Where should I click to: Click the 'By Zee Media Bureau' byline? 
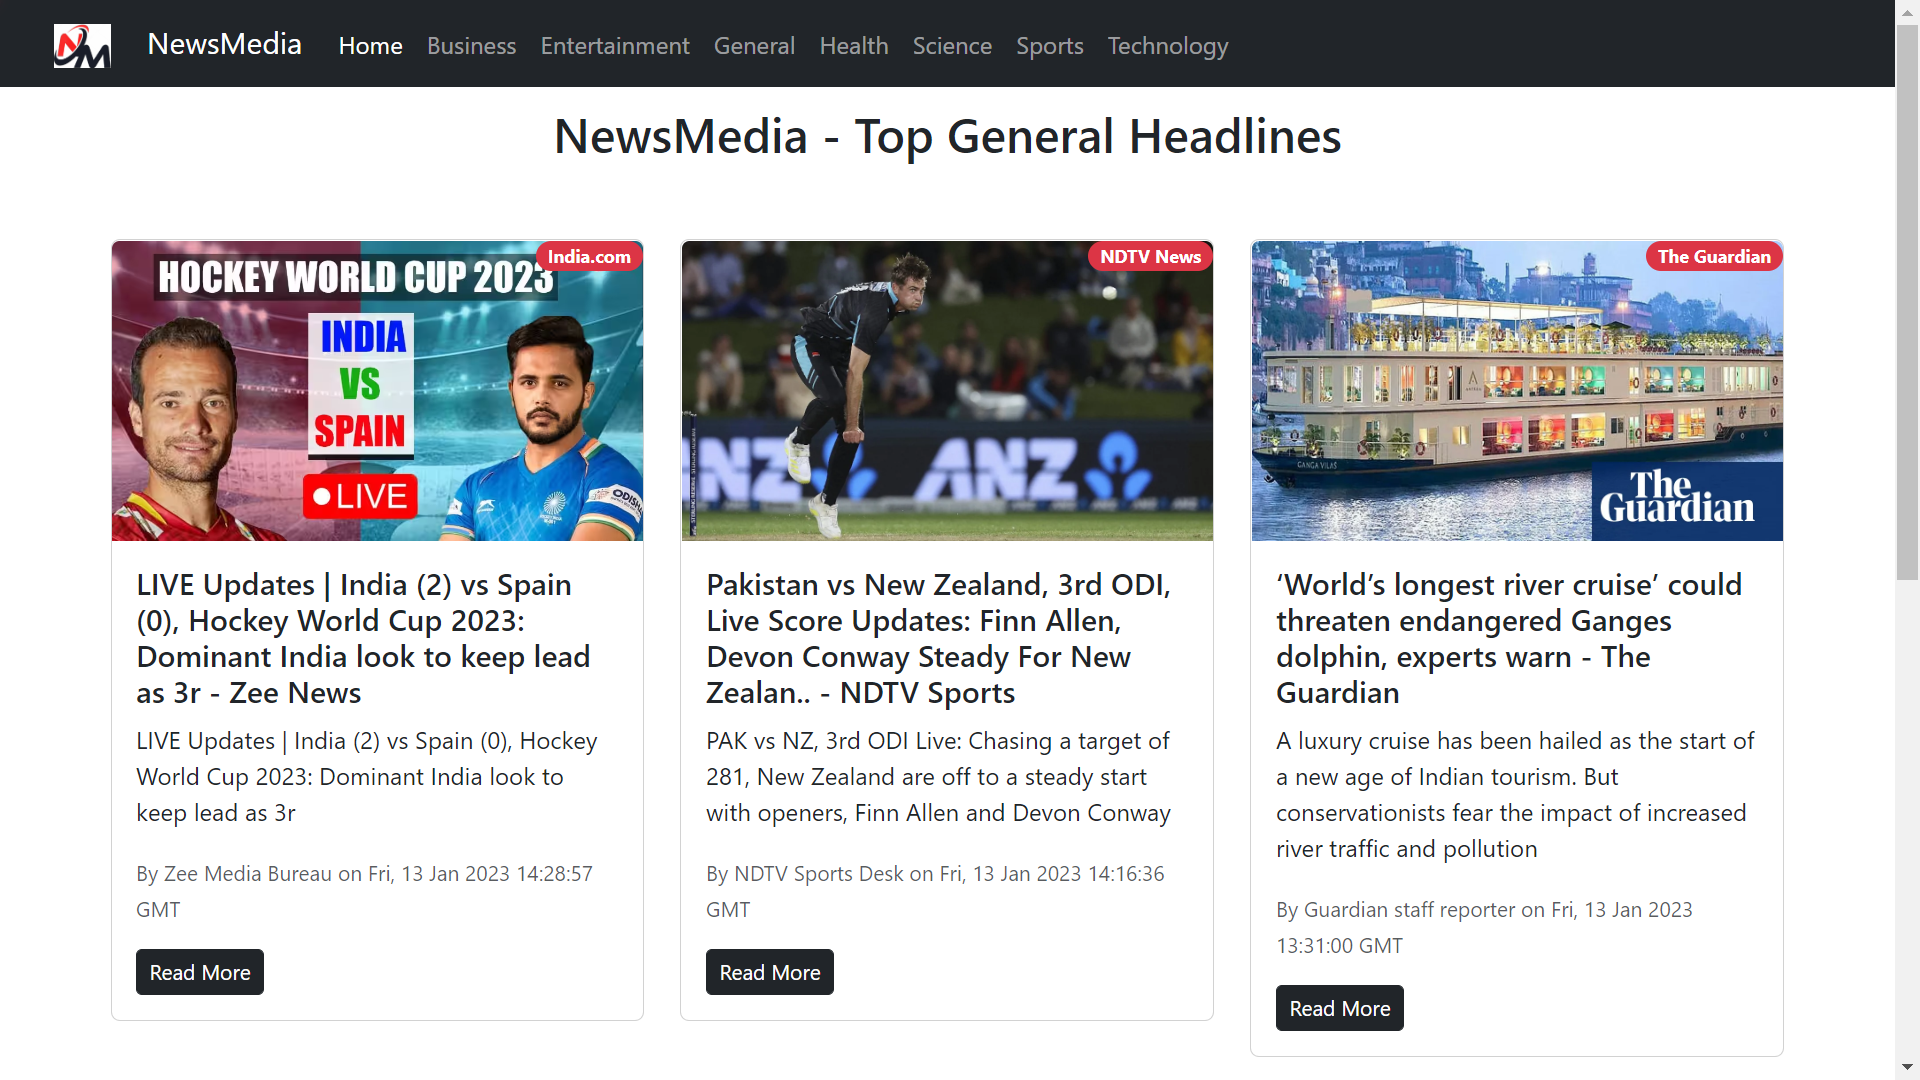click(x=364, y=891)
